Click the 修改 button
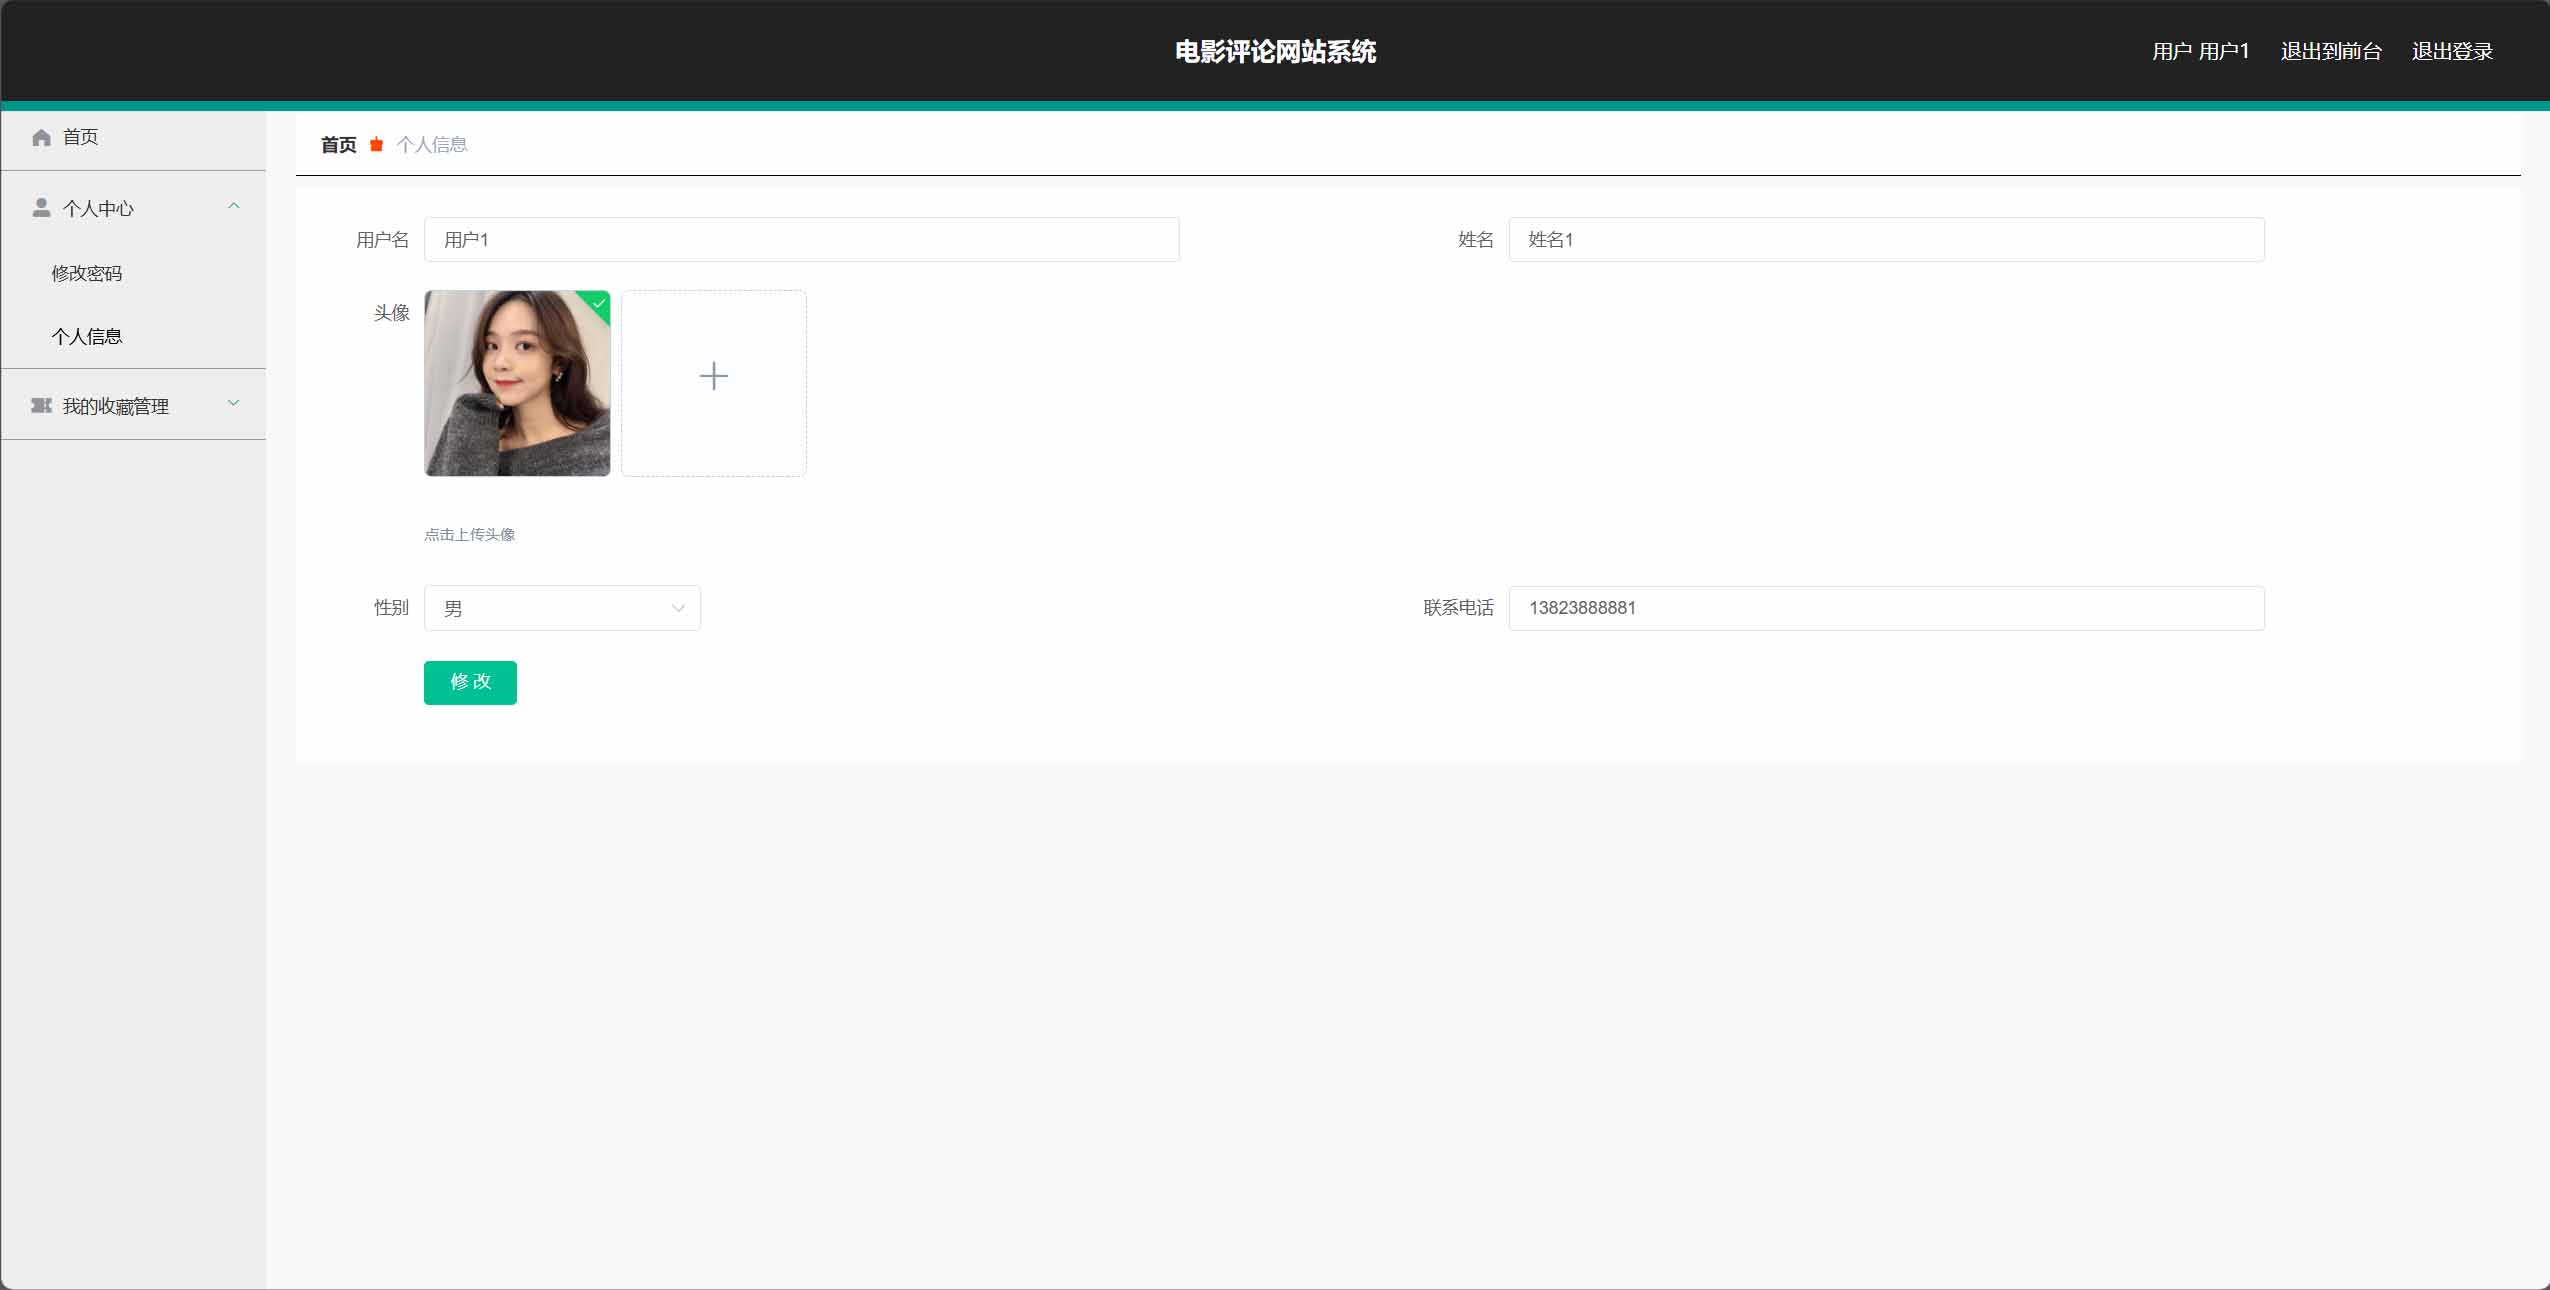2550x1290 pixels. (470, 682)
